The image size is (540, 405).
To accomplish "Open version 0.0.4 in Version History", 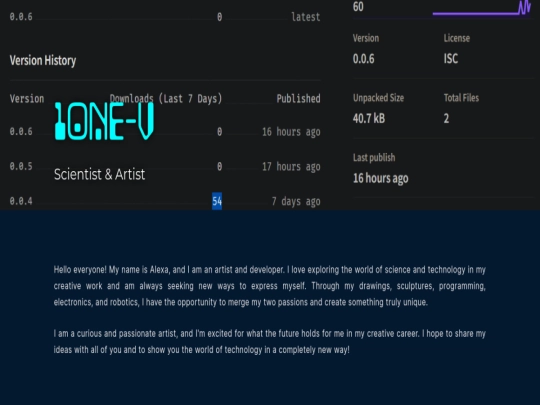I will coord(21,201).
